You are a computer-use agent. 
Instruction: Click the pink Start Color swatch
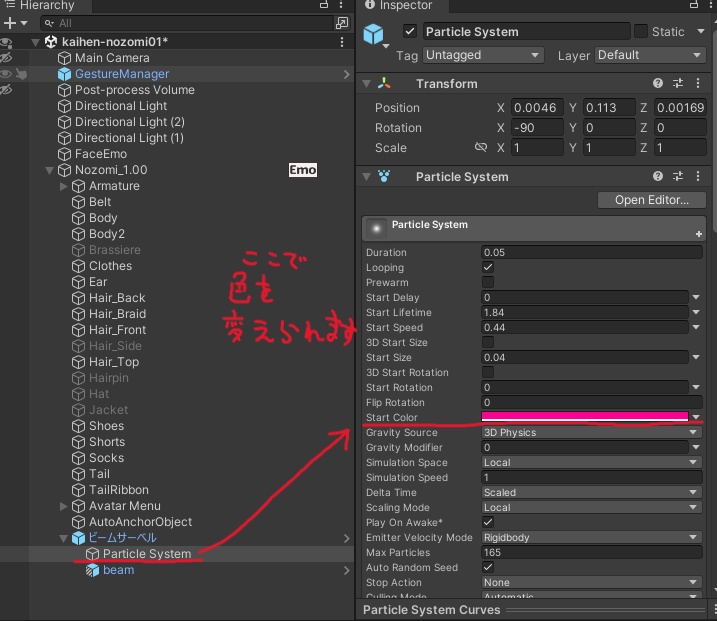(x=584, y=417)
